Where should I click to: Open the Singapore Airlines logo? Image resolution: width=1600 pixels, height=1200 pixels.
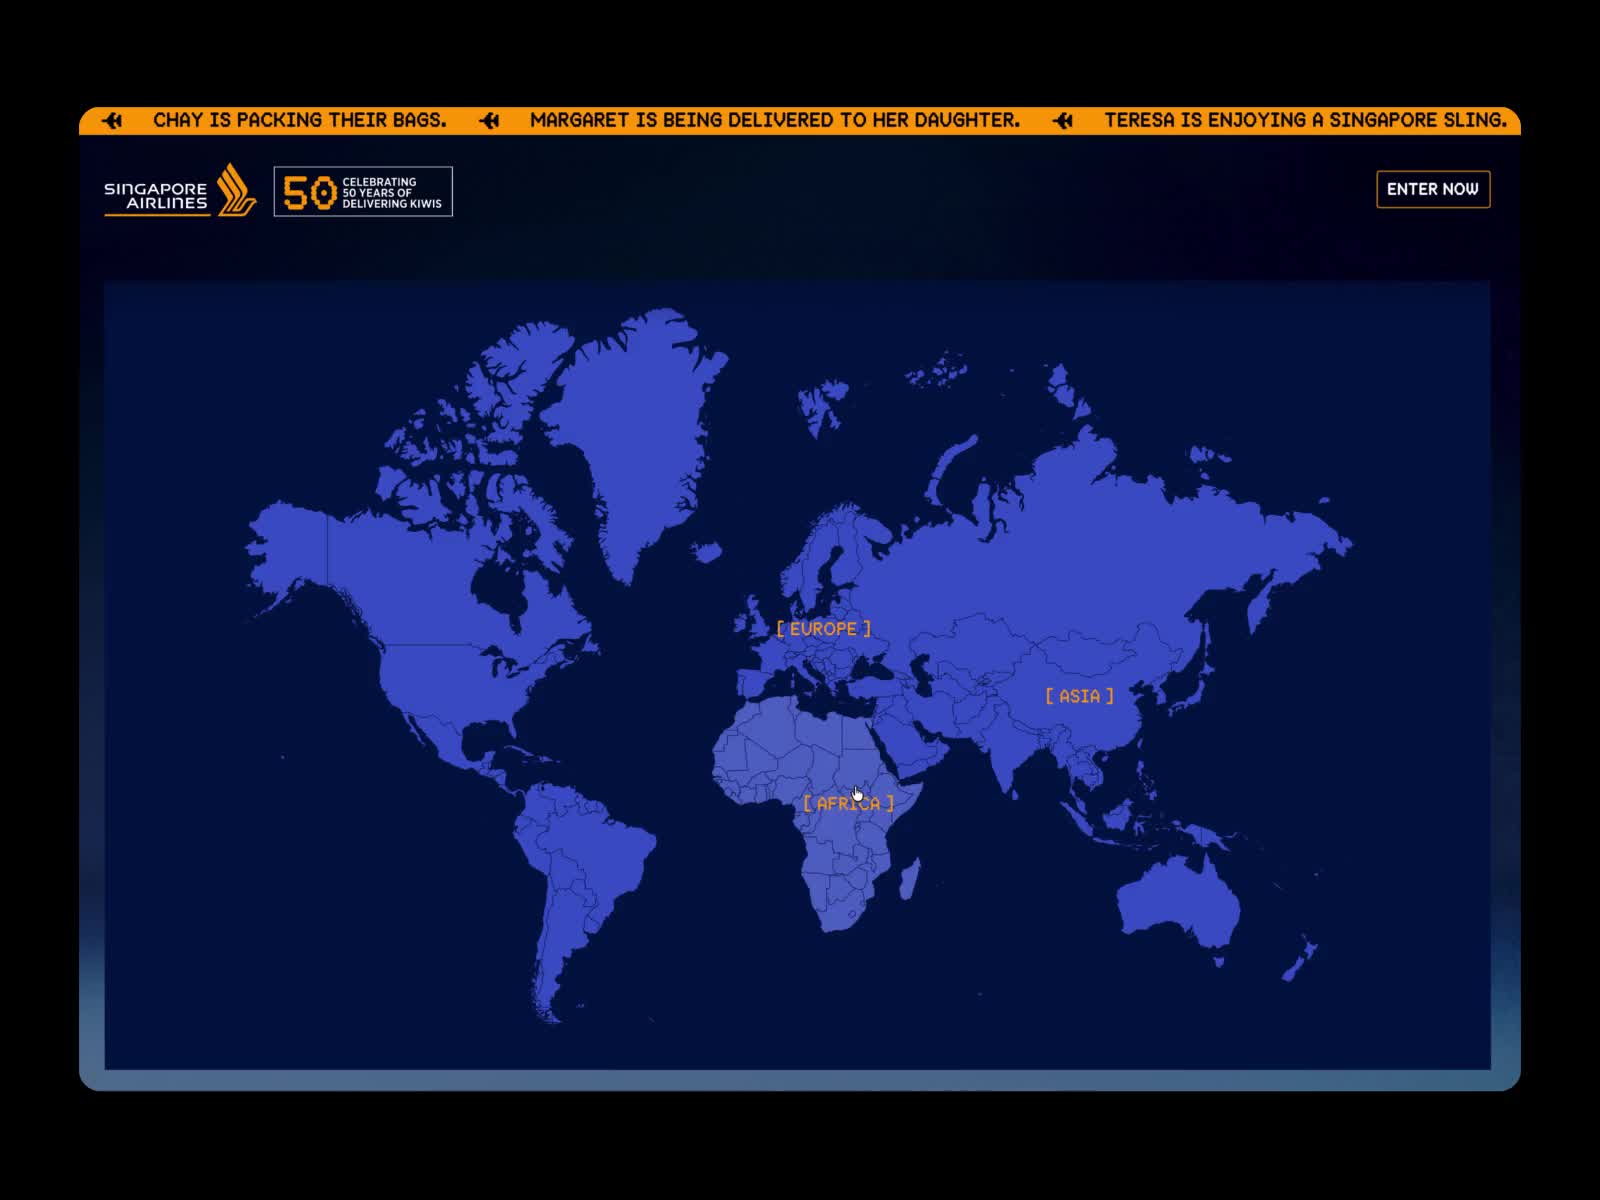click(180, 190)
